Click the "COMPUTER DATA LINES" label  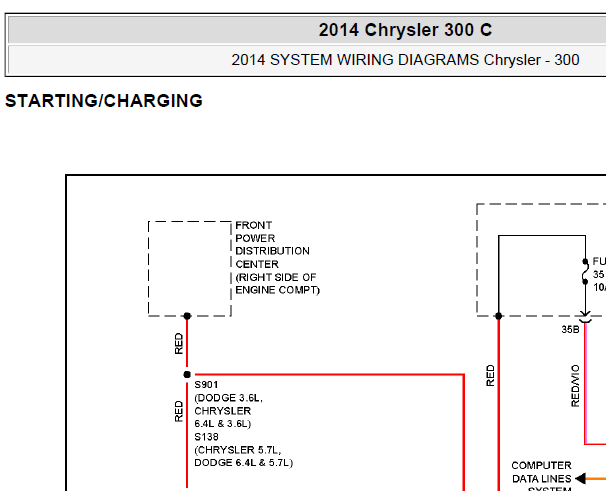(541, 472)
